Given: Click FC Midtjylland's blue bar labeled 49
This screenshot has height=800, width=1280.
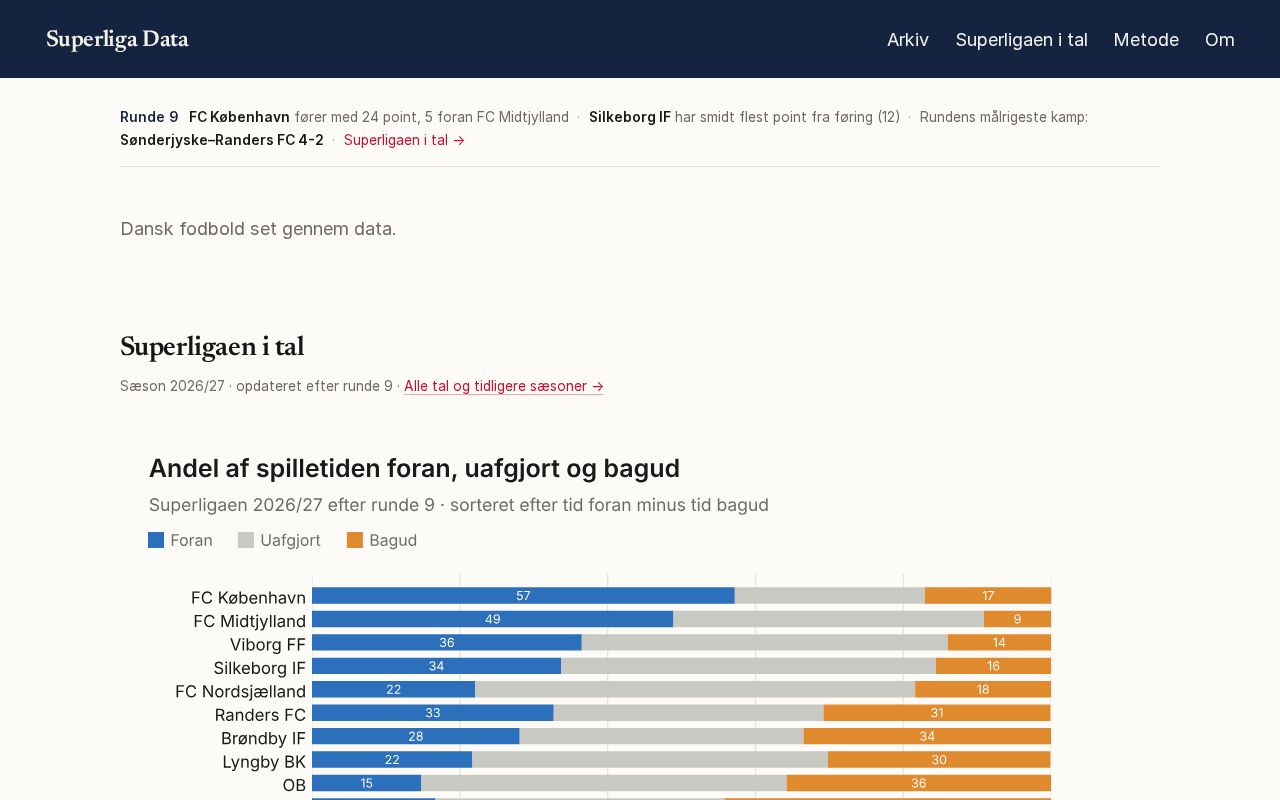Looking at the screenshot, I should pyautogui.click(x=493, y=619).
